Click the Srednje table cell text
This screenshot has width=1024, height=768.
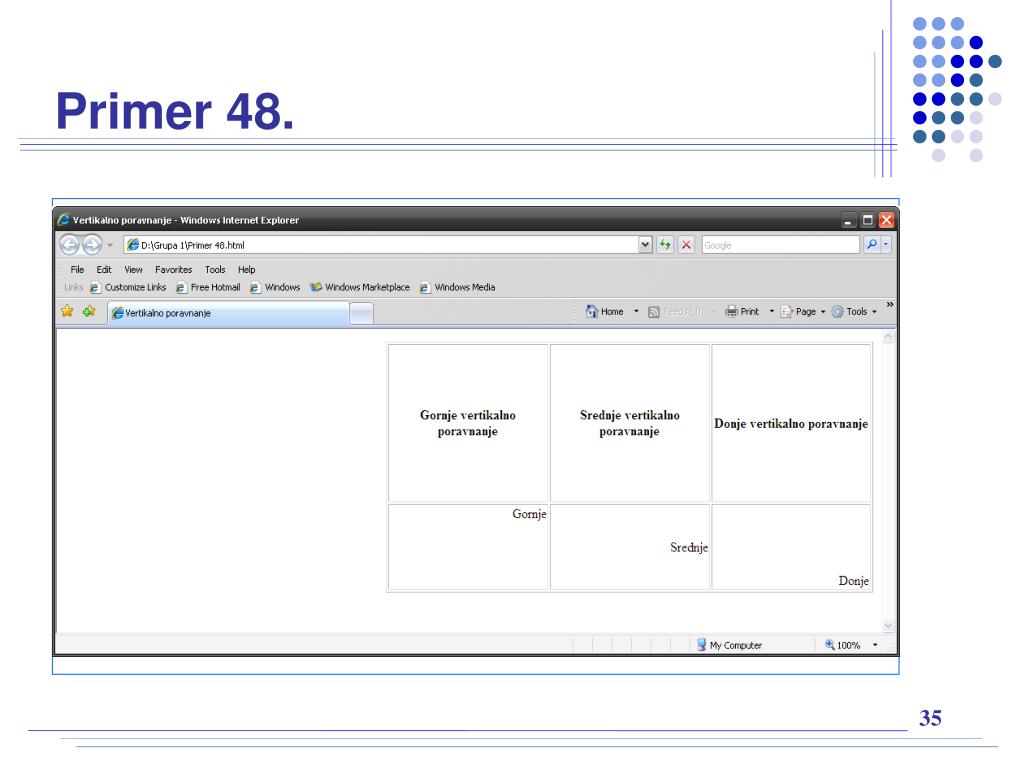click(689, 547)
